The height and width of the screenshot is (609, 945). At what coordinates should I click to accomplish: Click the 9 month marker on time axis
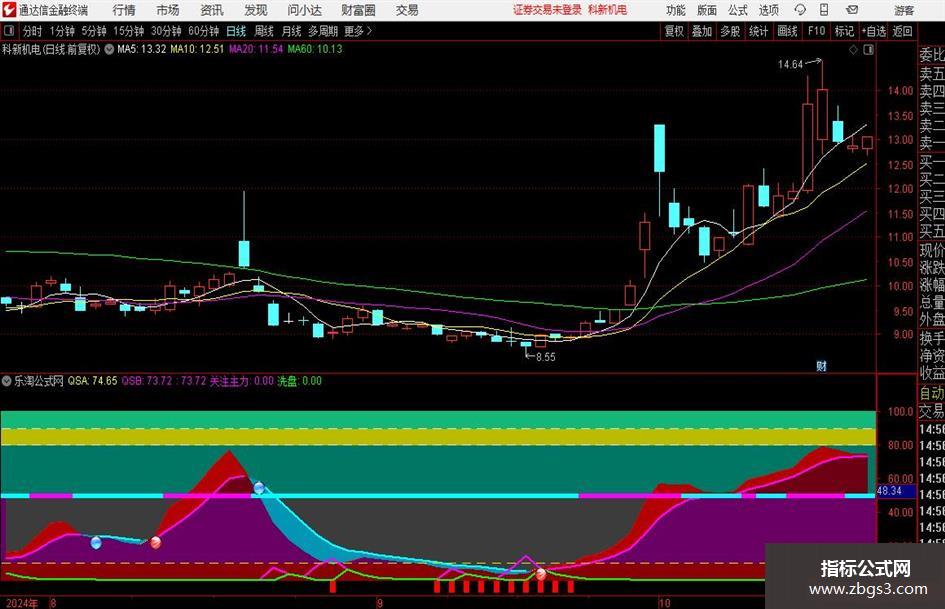(379, 603)
